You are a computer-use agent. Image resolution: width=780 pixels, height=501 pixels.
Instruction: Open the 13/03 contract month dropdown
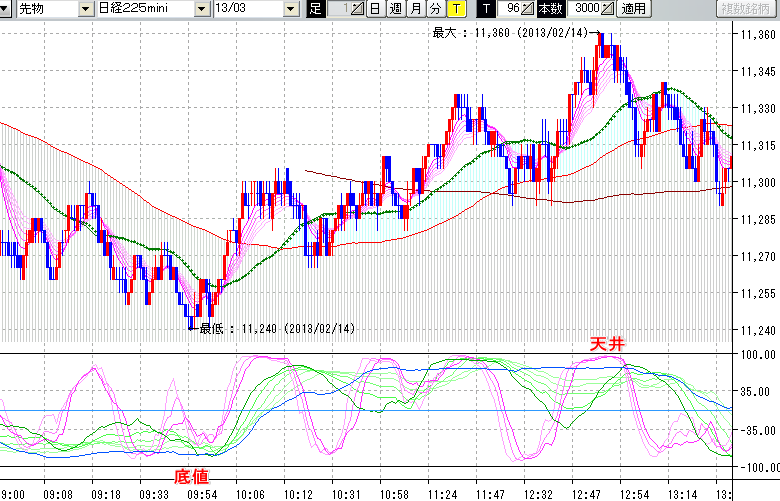290,9
